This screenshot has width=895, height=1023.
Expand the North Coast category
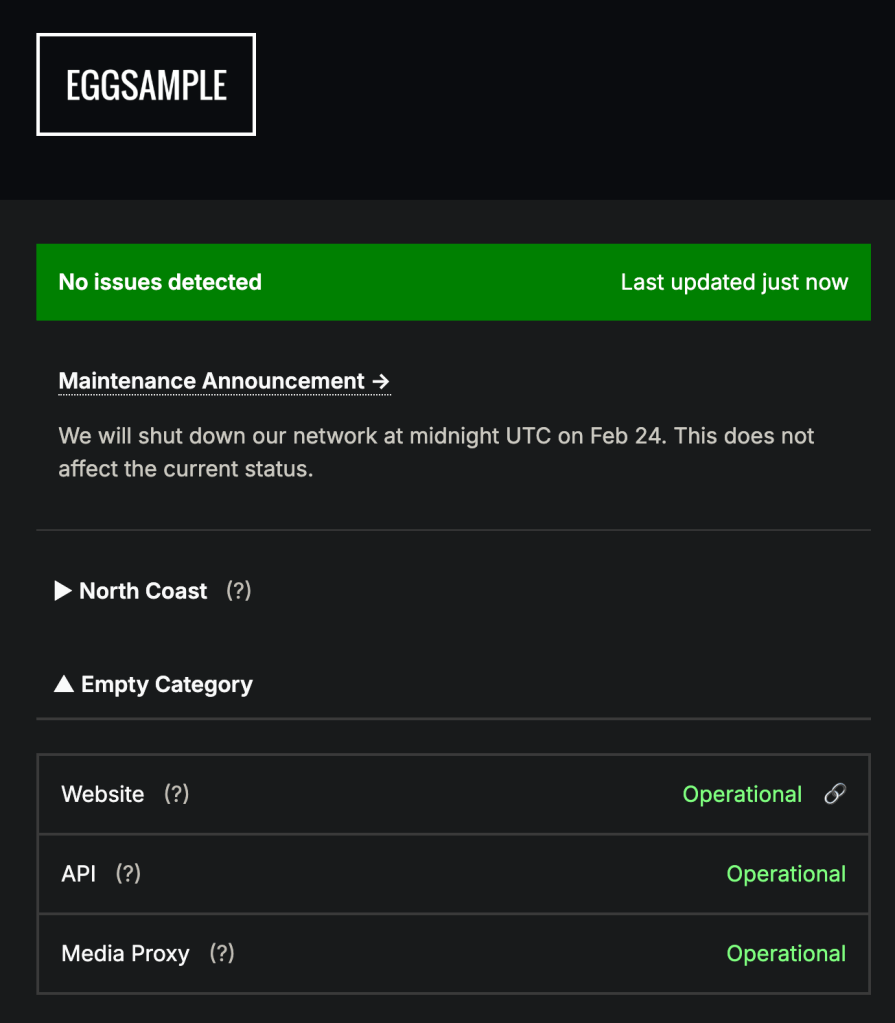tap(143, 591)
